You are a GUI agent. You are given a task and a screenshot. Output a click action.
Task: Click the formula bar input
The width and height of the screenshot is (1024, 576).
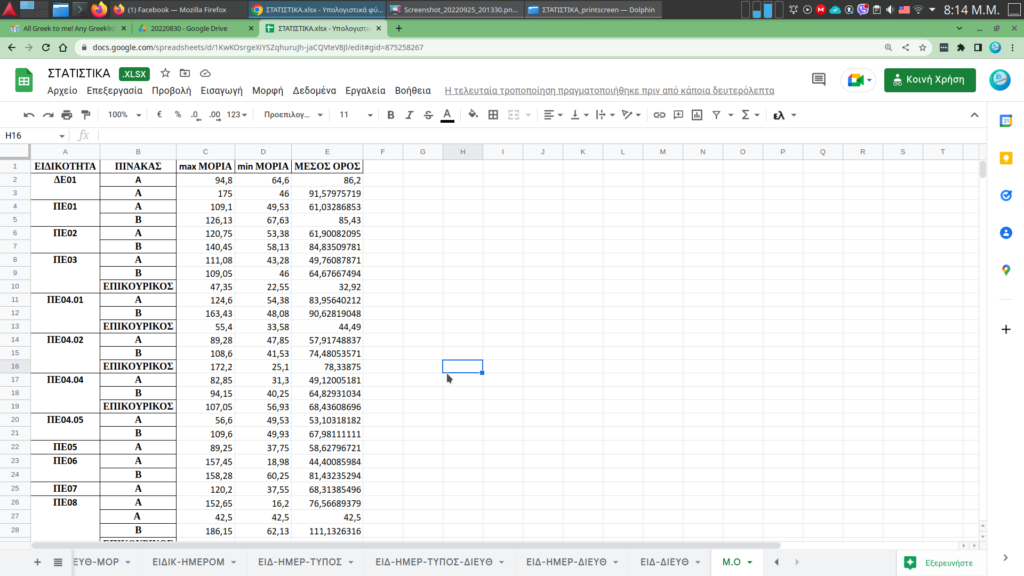point(542,135)
